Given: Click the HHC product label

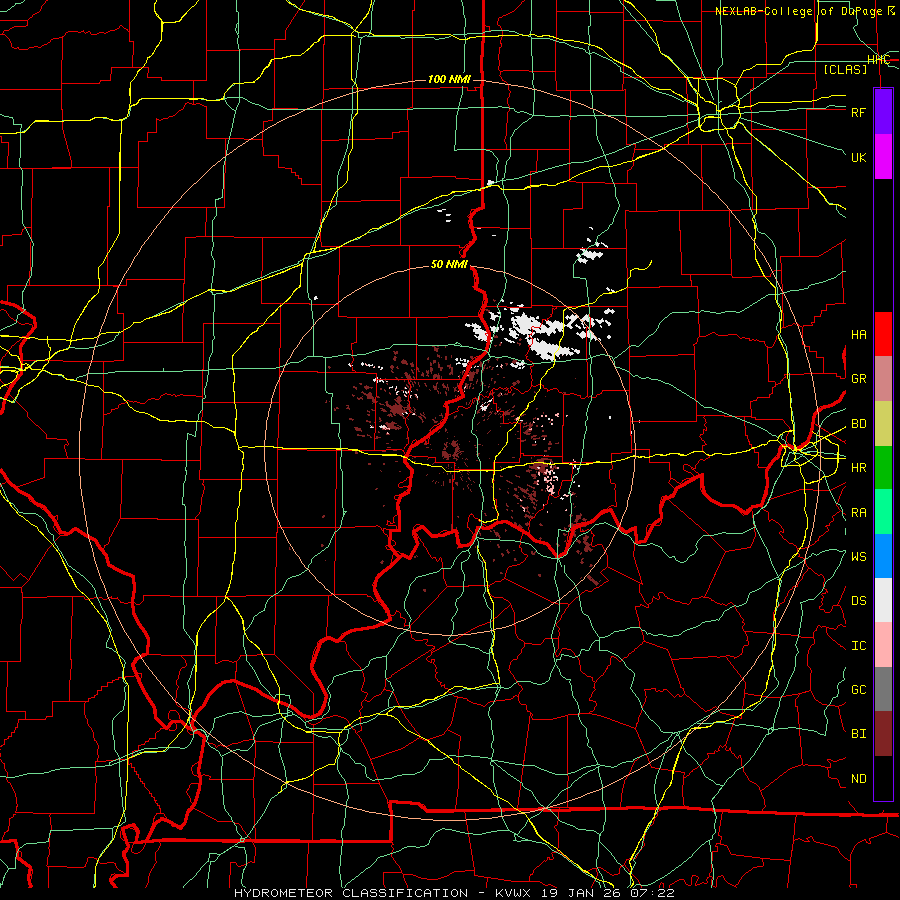Looking at the screenshot, I should 878,60.
